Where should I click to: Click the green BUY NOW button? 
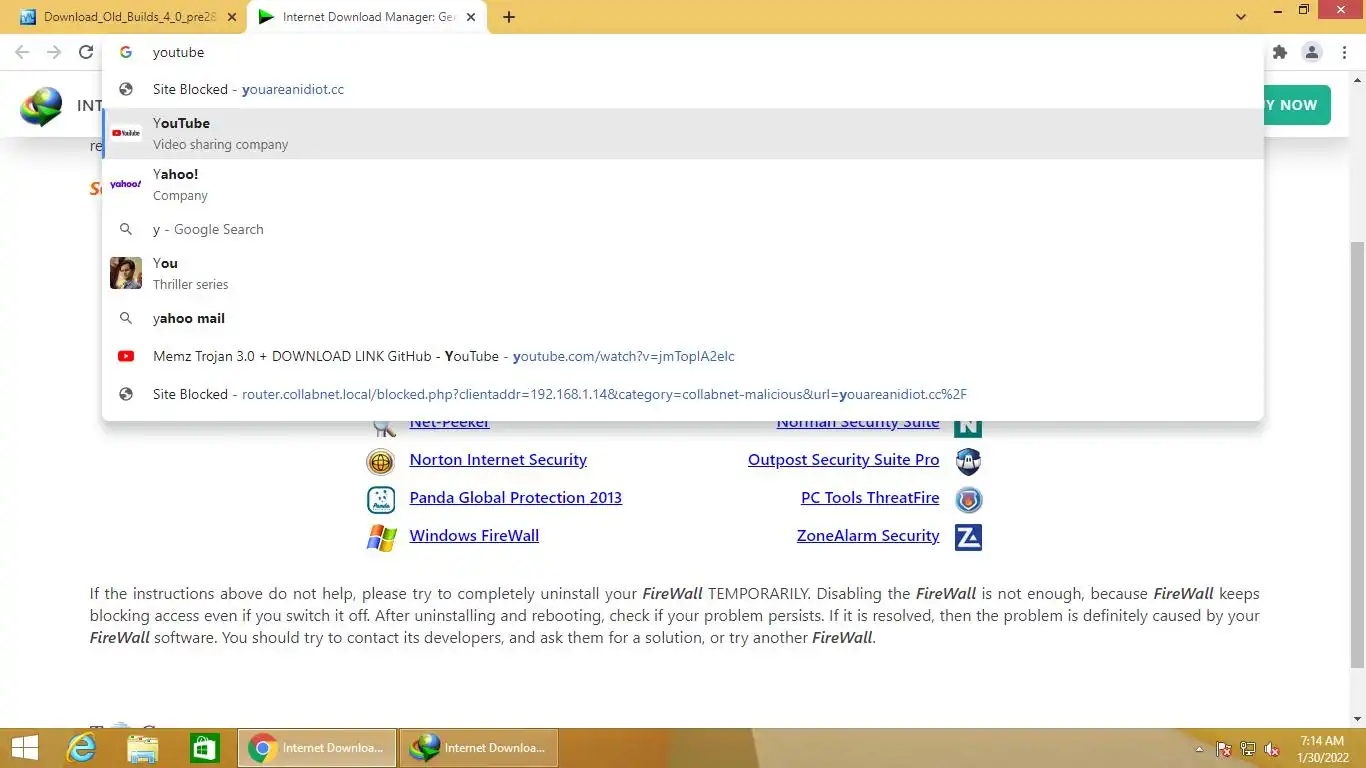(1296, 105)
